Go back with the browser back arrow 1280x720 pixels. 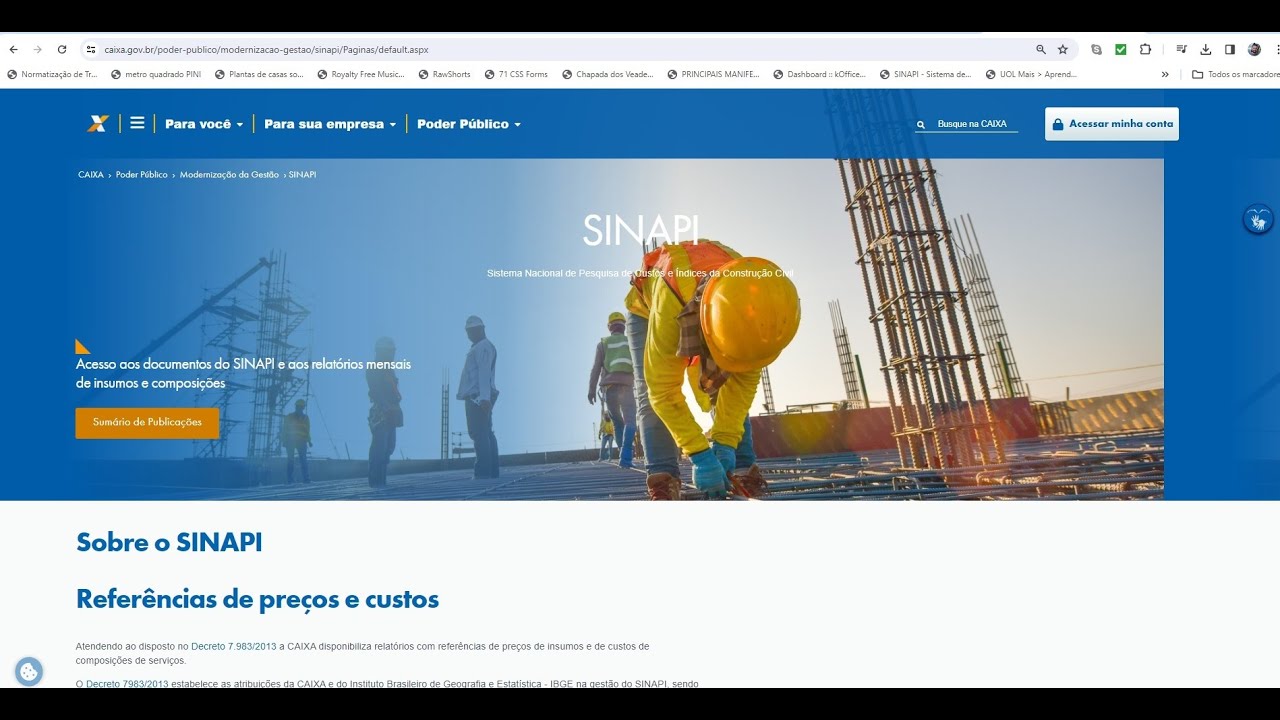14,49
